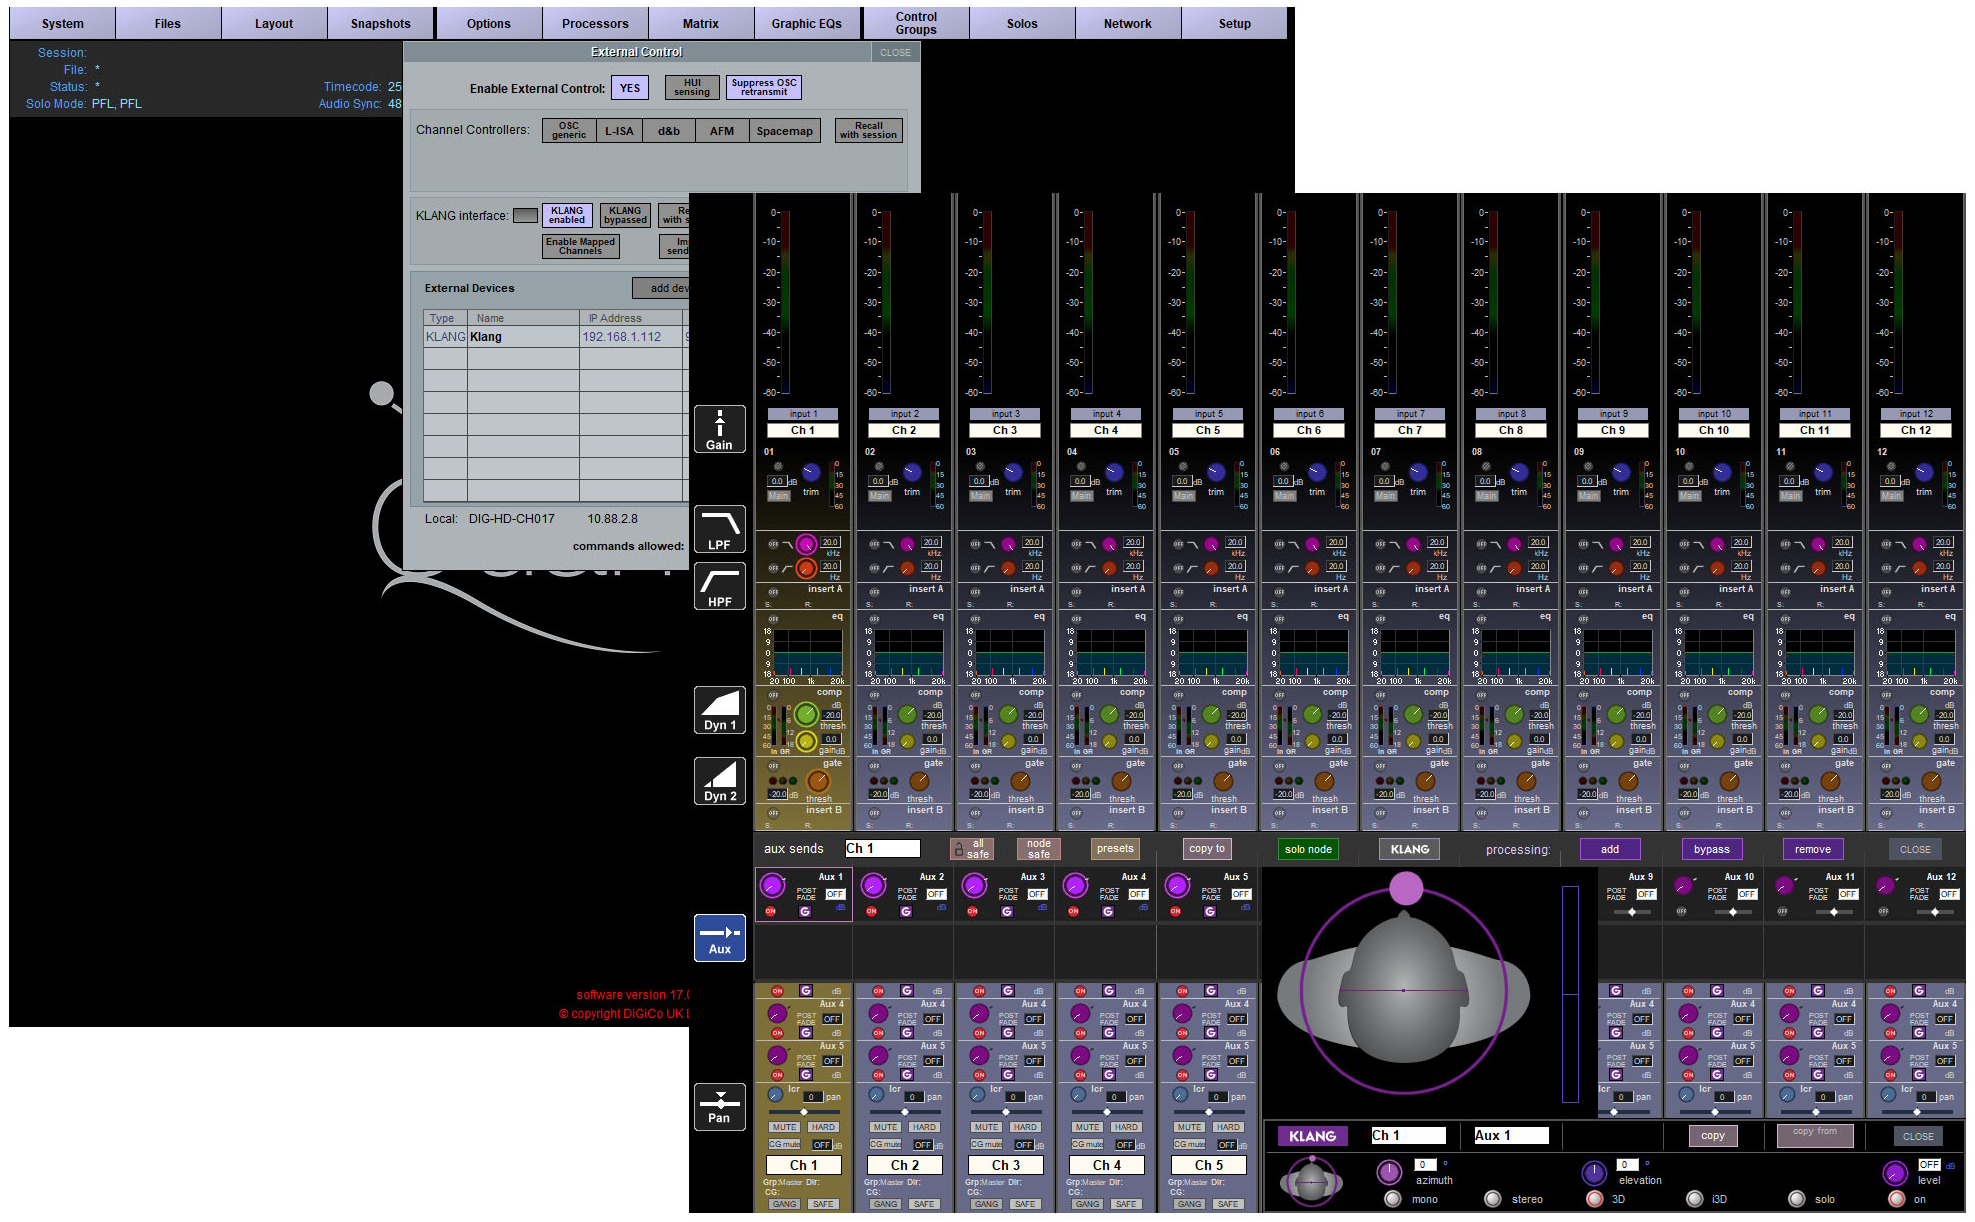Open the Snapshots menu tab
Screen dimensions: 1975x1222
pos(380,23)
